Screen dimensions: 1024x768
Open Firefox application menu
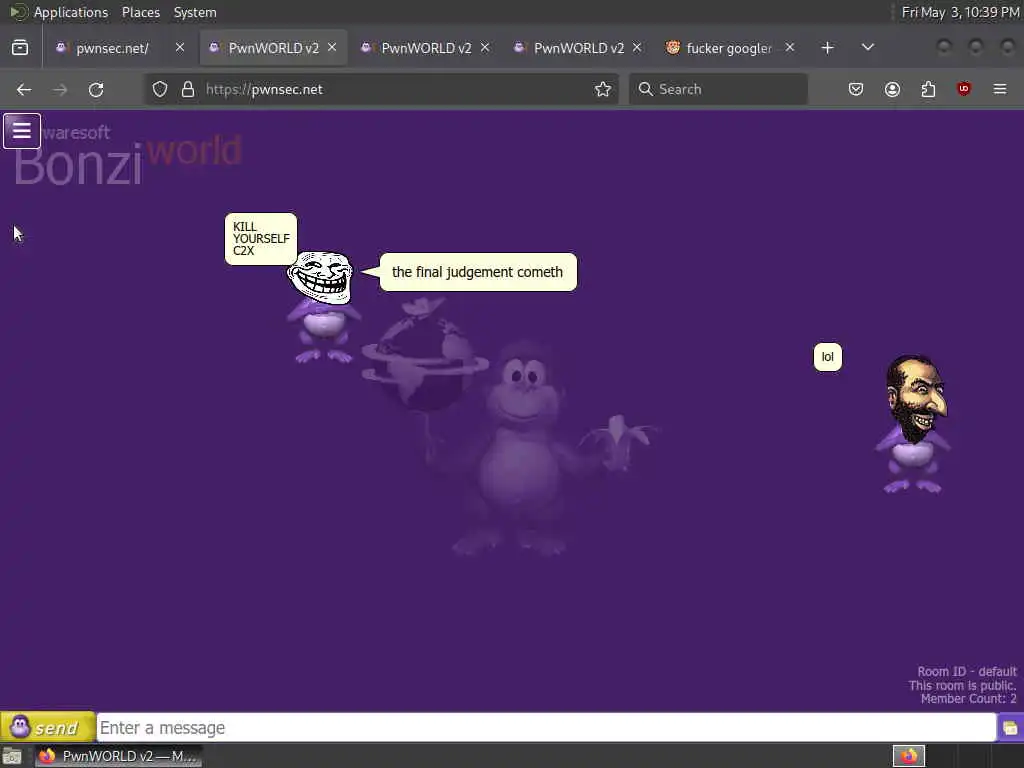click(x=1000, y=89)
